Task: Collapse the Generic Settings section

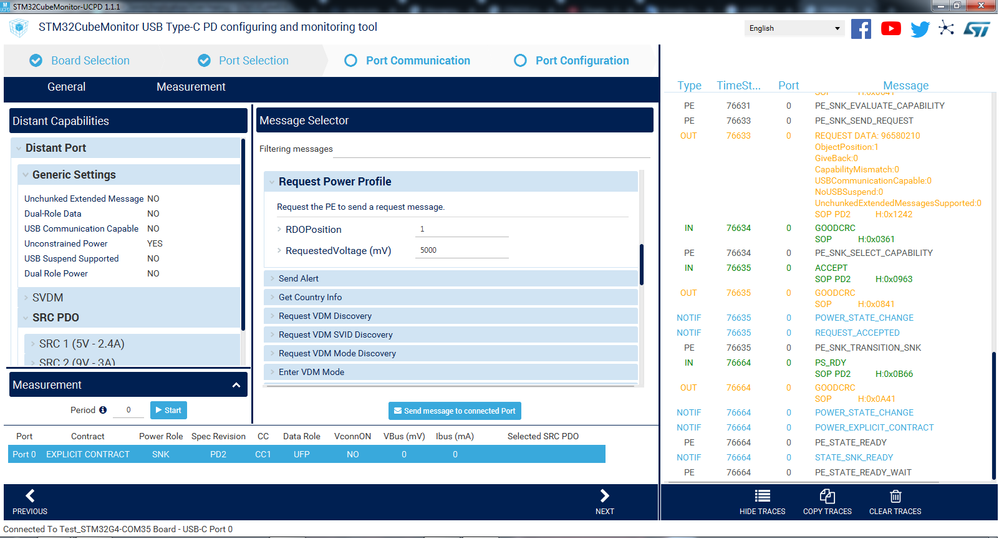Action: tap(25, 175)
